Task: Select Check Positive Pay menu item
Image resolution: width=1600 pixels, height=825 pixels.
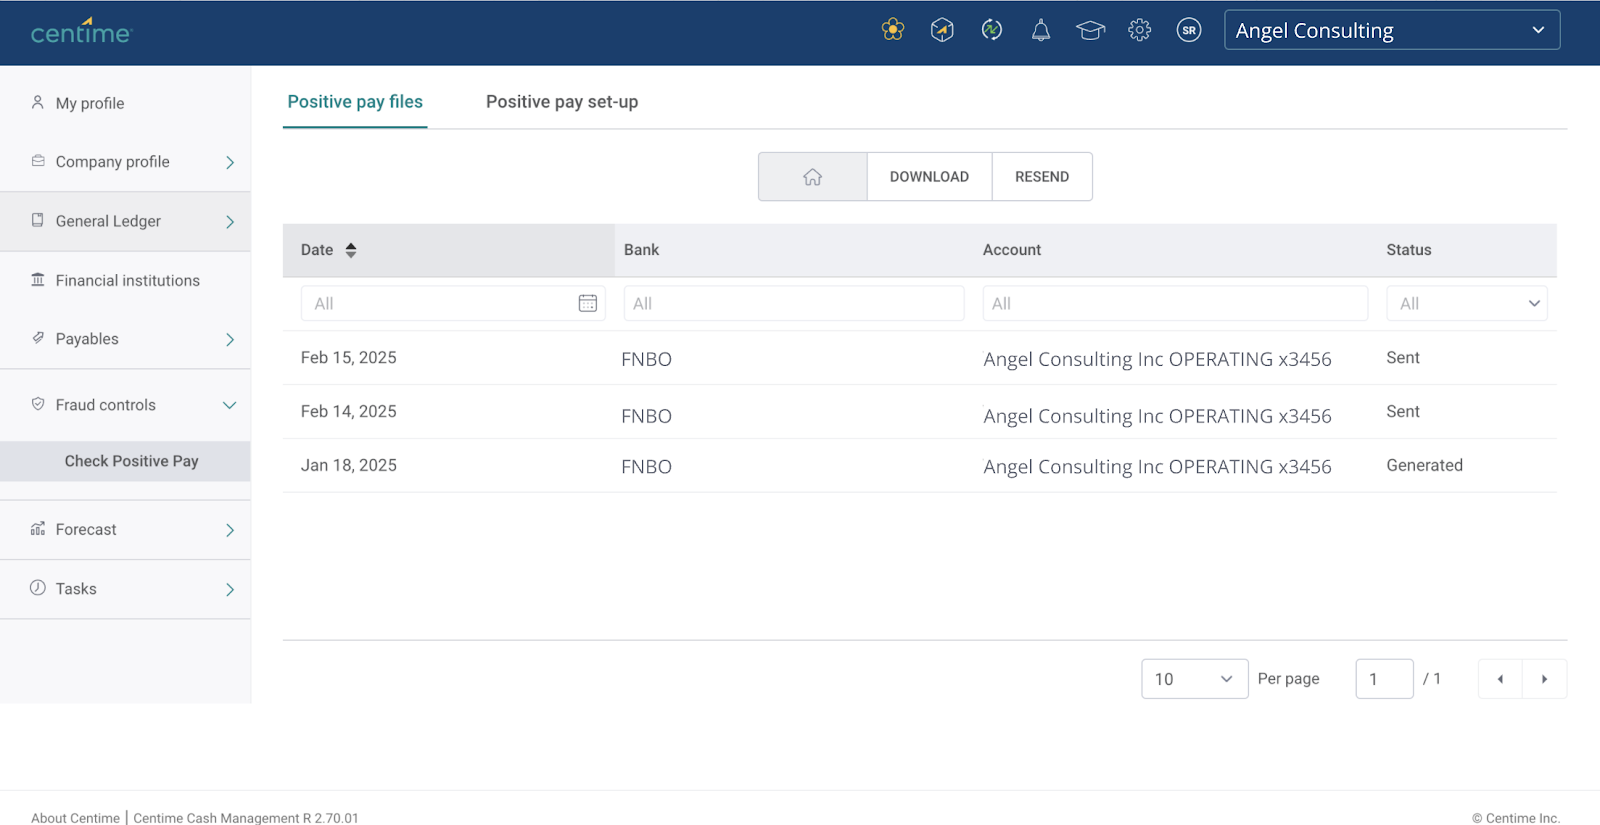Action: click(125, 461)
